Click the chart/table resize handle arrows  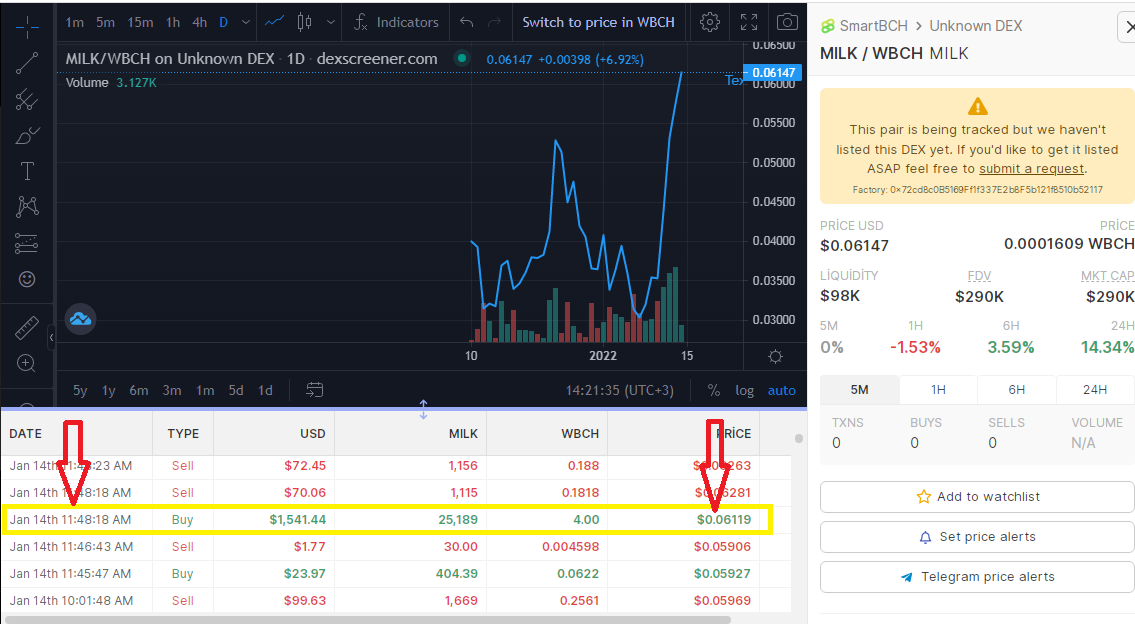click(x=423, y=410)
